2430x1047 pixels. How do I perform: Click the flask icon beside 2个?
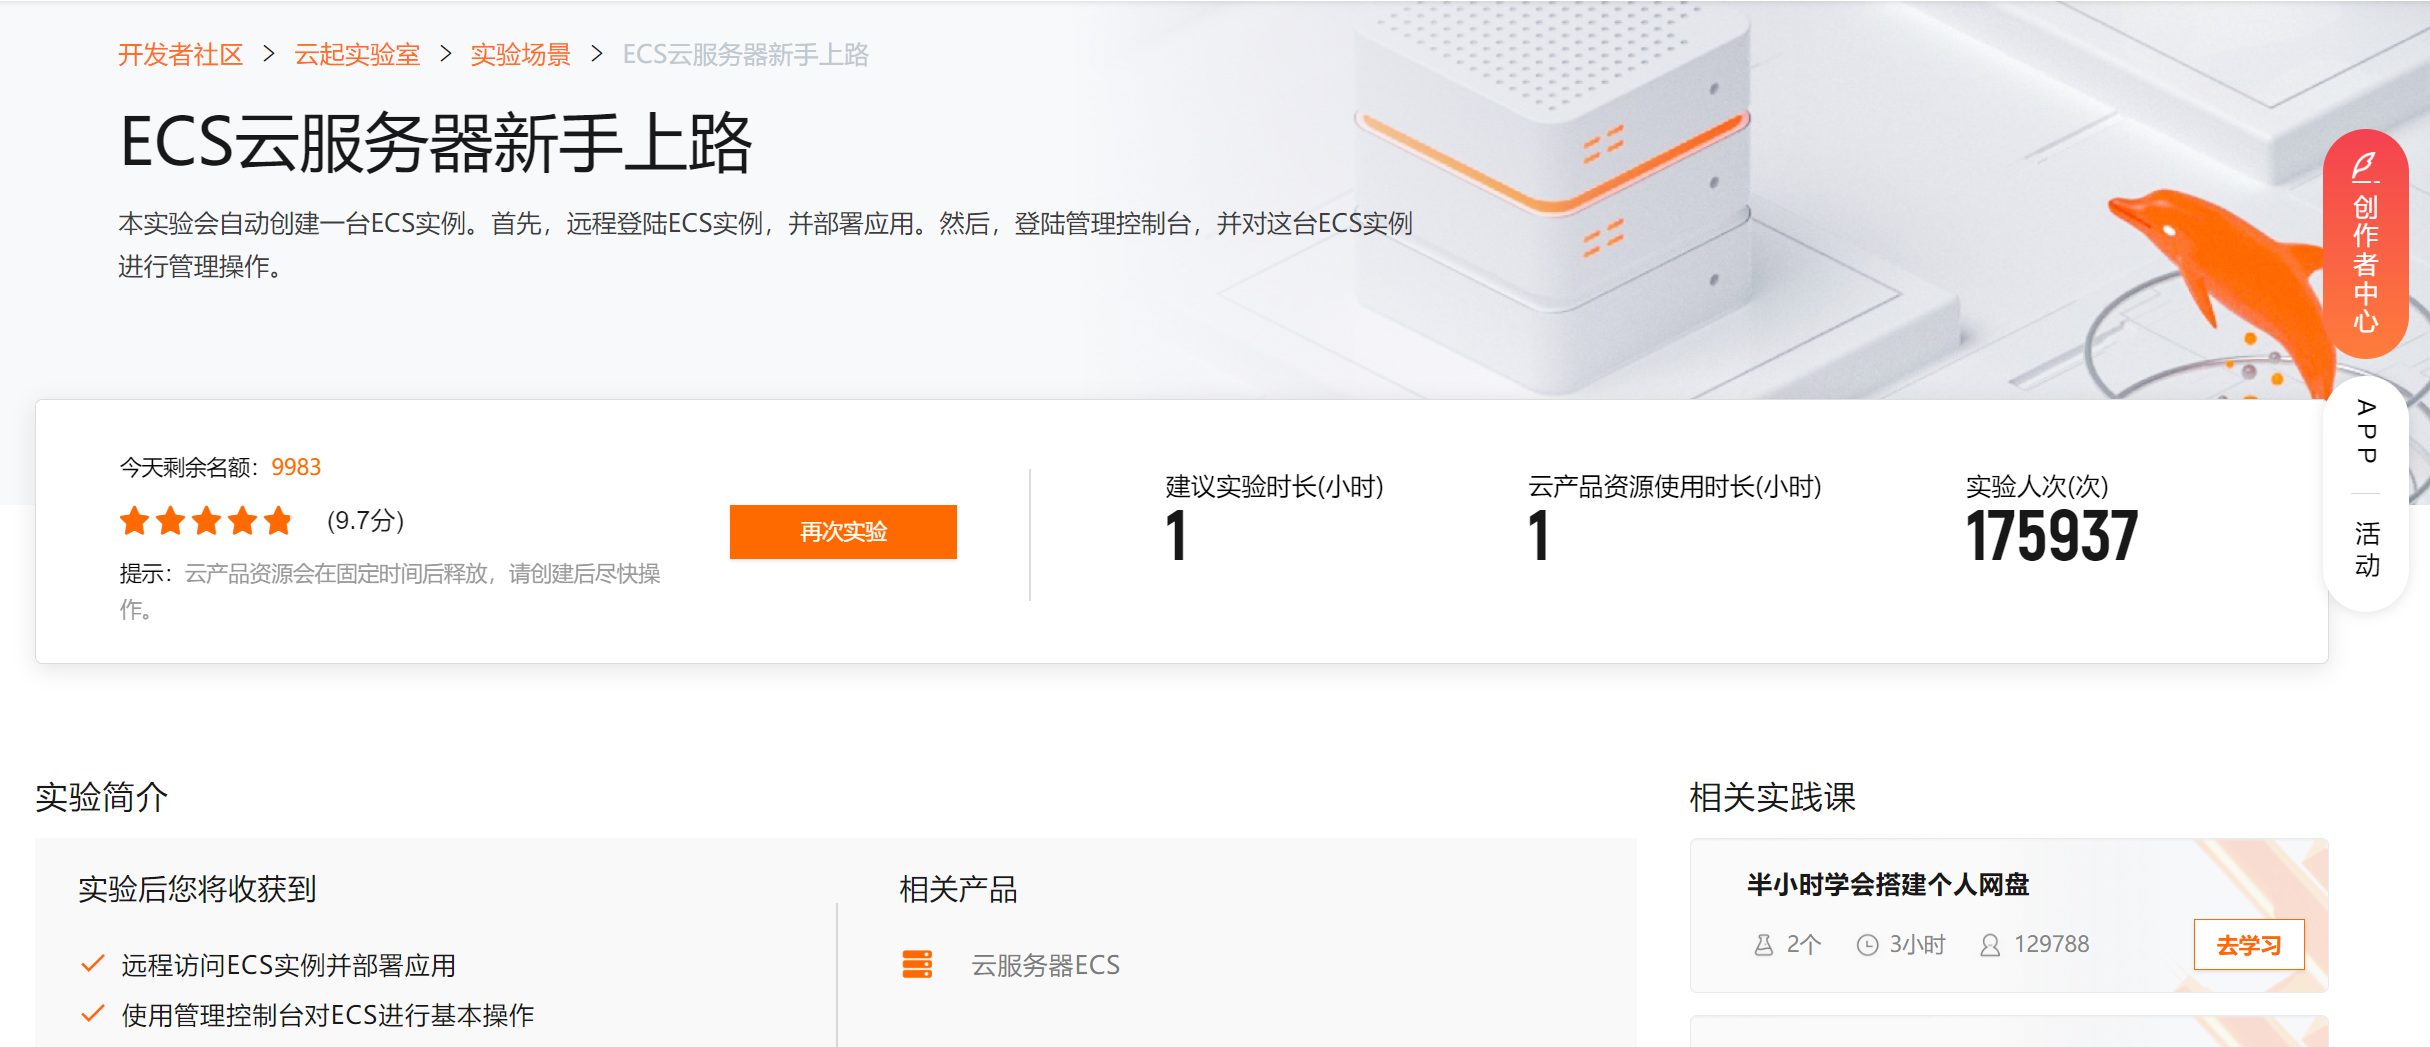[1764, 945]
